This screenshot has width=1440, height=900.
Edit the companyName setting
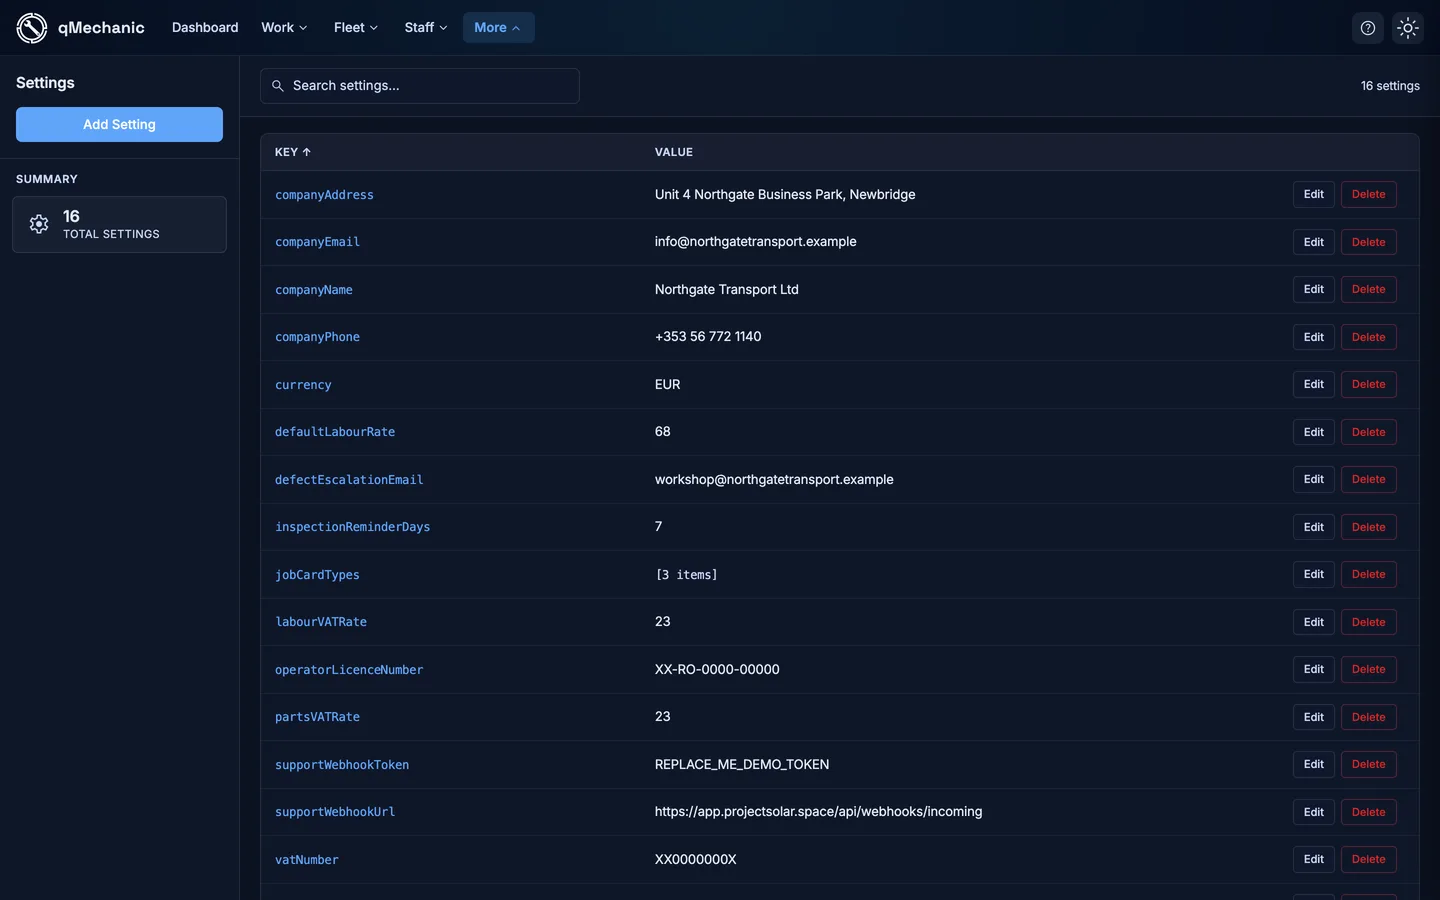pyautogui.click(x=1314, y=290)
